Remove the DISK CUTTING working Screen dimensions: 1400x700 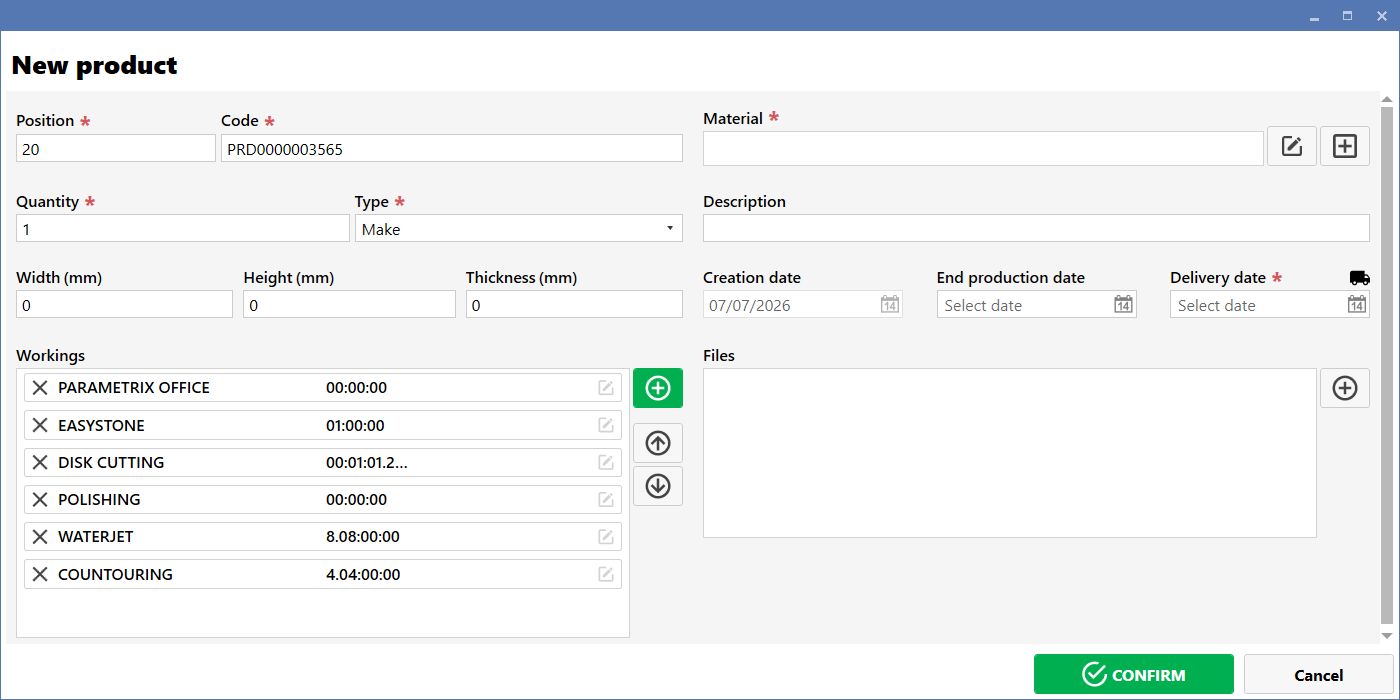coord(40,462)
